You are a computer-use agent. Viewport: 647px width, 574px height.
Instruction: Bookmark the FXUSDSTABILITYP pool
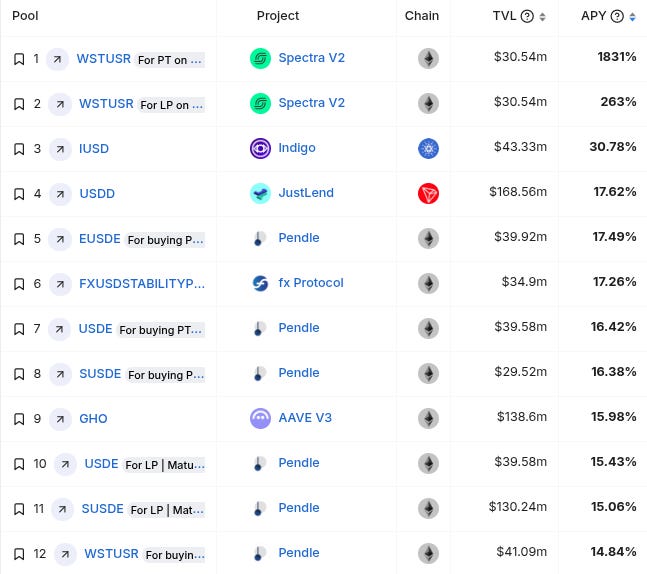pos(19,284)
